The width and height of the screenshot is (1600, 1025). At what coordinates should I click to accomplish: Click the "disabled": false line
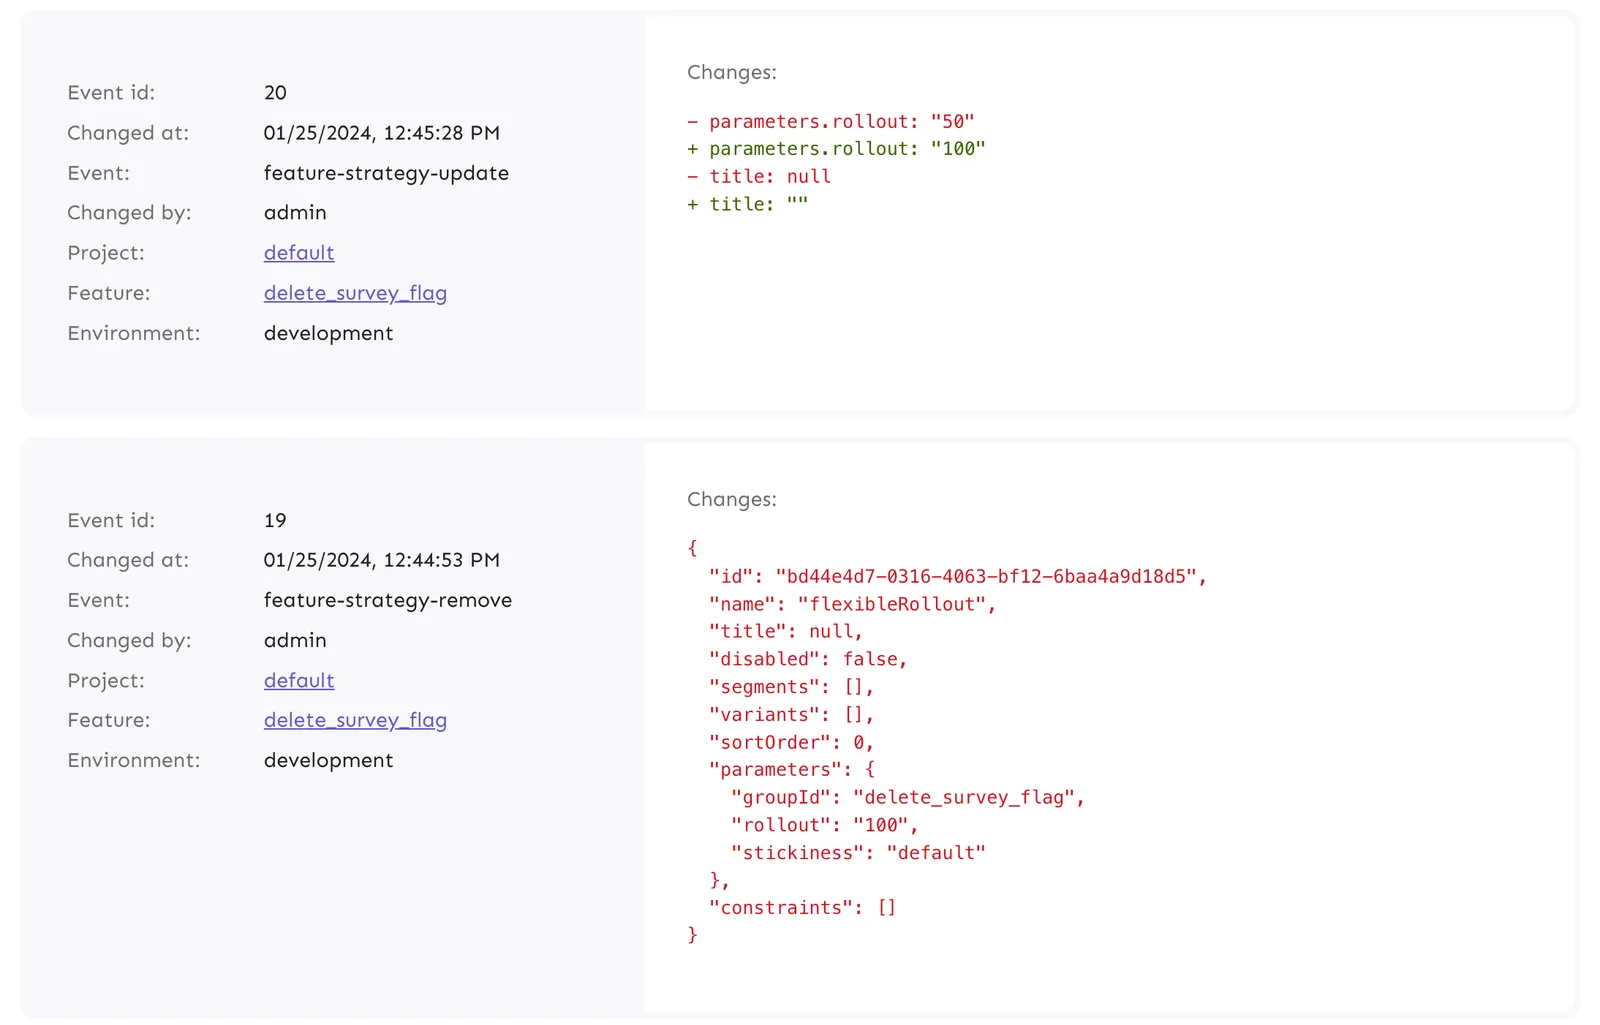point(808,659)
